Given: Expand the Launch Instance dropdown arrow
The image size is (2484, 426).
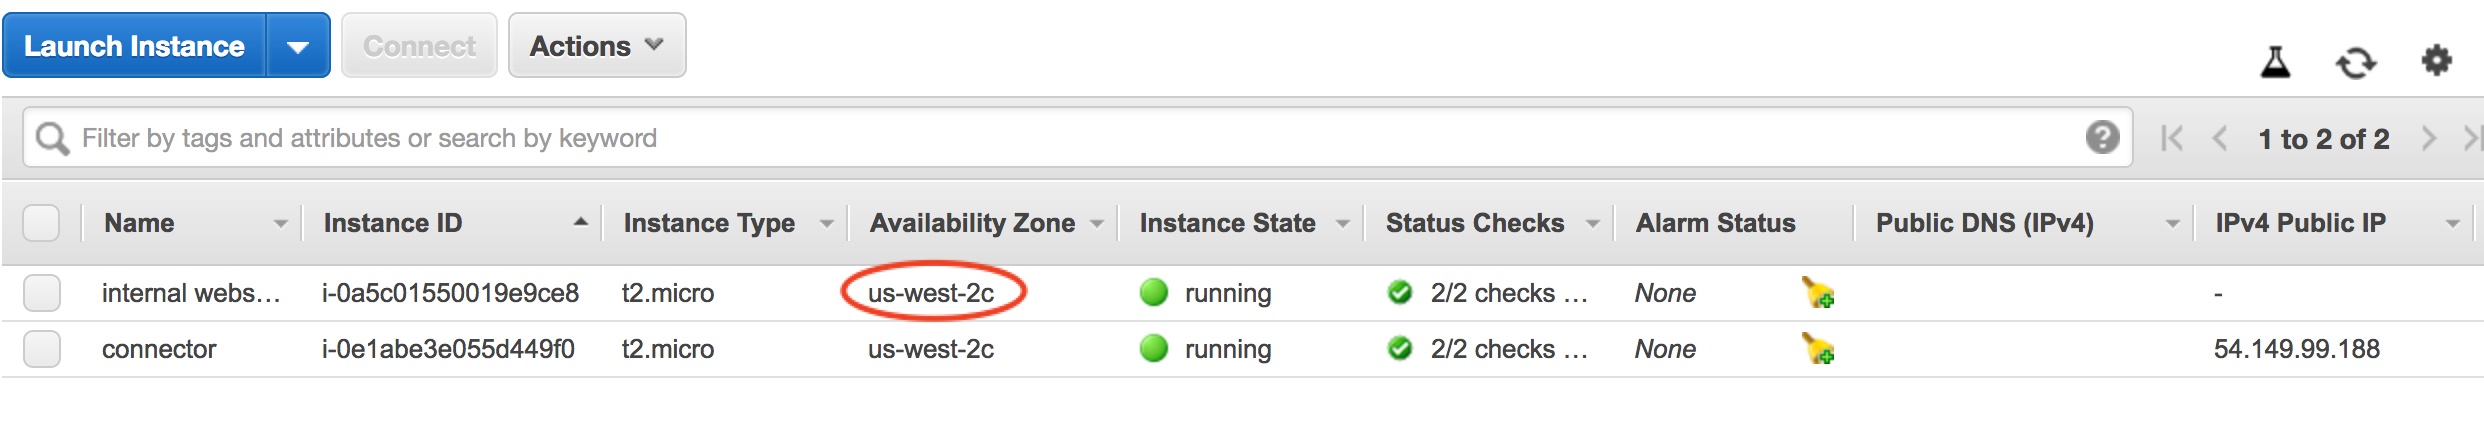Looking at the screenshot, I should click(x=298, y=46).
